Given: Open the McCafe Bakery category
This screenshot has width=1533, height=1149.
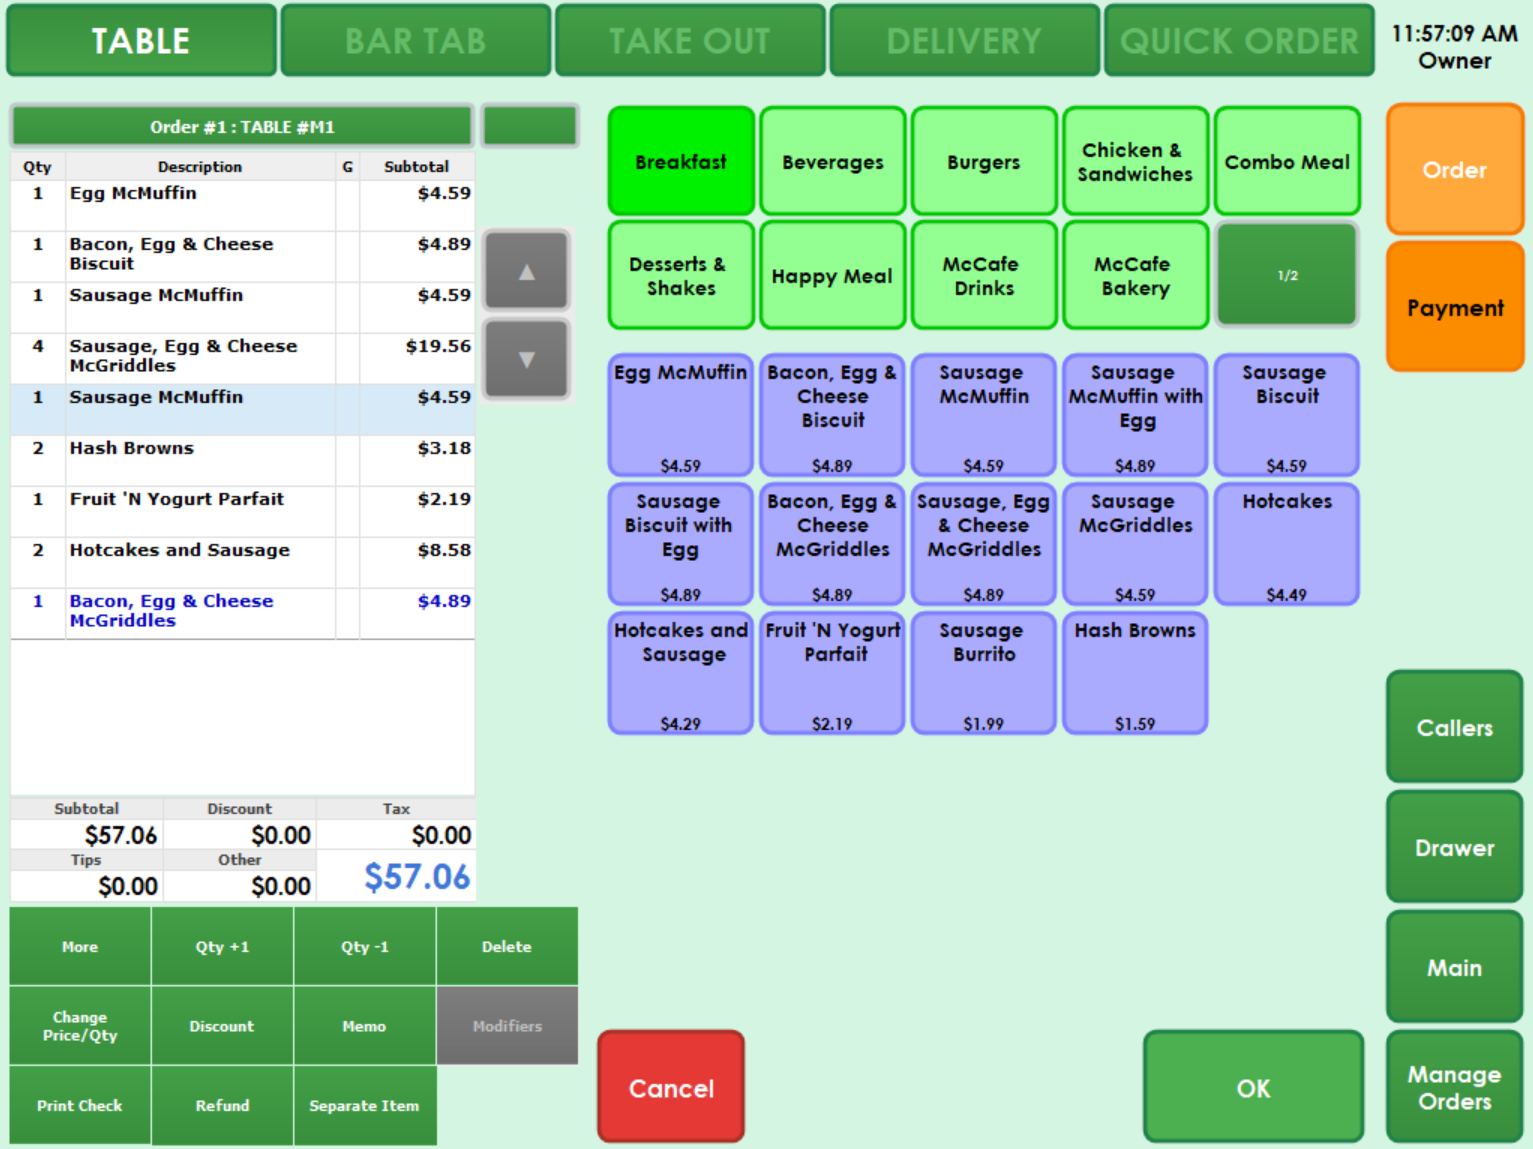Looking at the screenshot, I should click(x=1136, y=275).
